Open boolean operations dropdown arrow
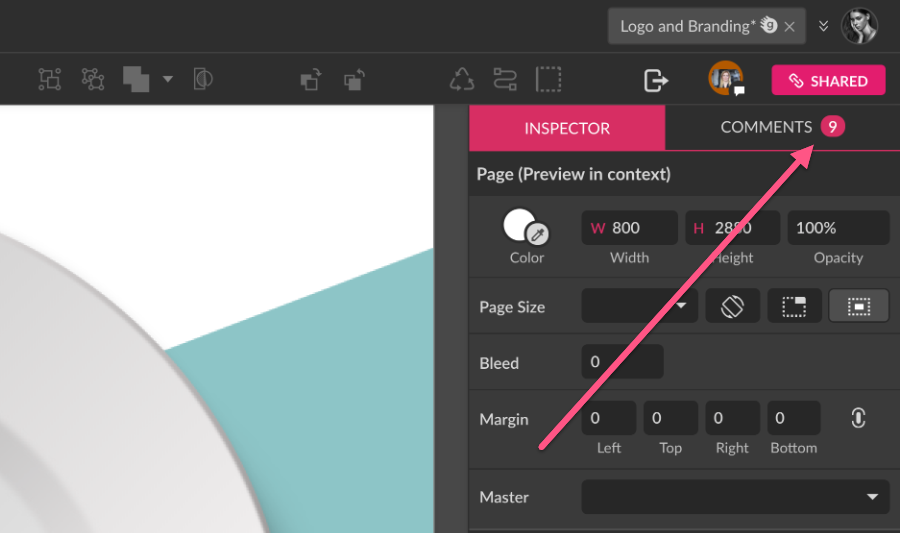This screenshot has width=900, height=533. [x=168, y=80]
